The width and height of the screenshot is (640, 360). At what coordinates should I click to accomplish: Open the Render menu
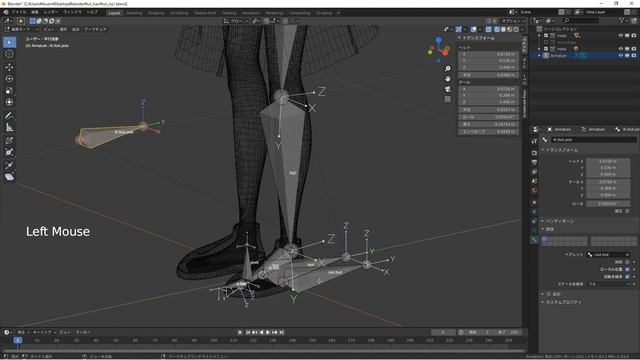[51, 12]
